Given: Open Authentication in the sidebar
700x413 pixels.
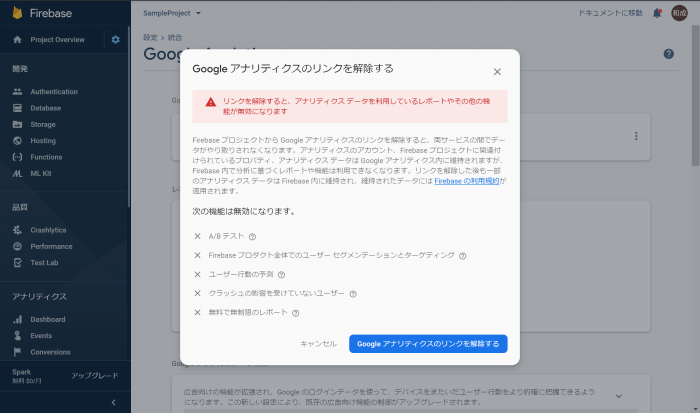Looking at the screenshot, I should click(x=54, y=92).
